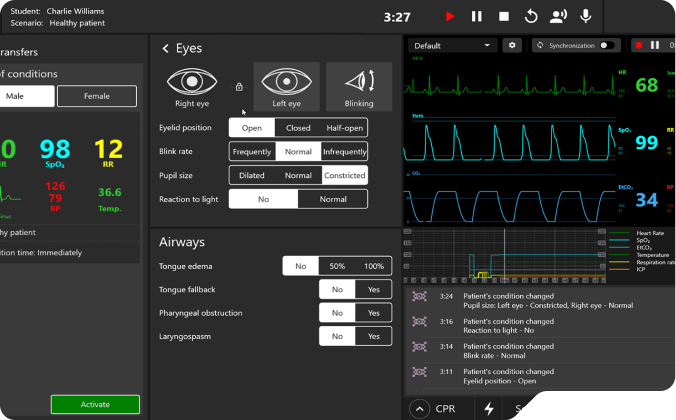Screen dimensions: 676x420
Task: Click the red alarm bell icon
Action: [638, 45]
